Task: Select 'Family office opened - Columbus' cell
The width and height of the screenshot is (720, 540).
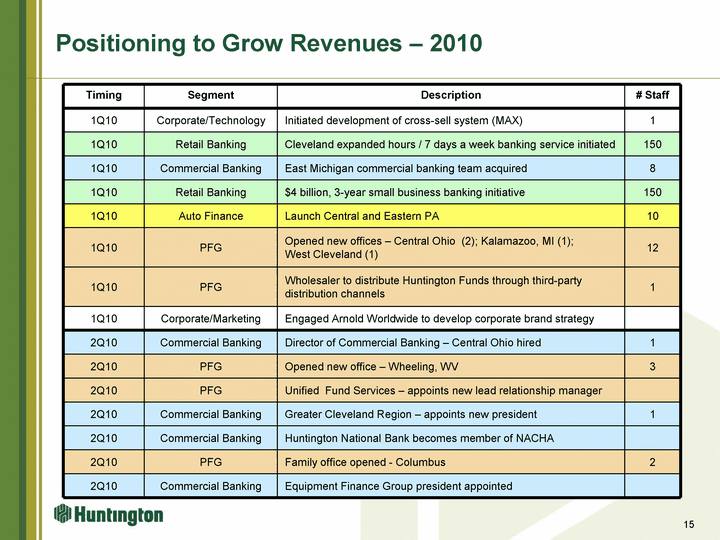Action: pyautogui.click(x=365, y=463)
